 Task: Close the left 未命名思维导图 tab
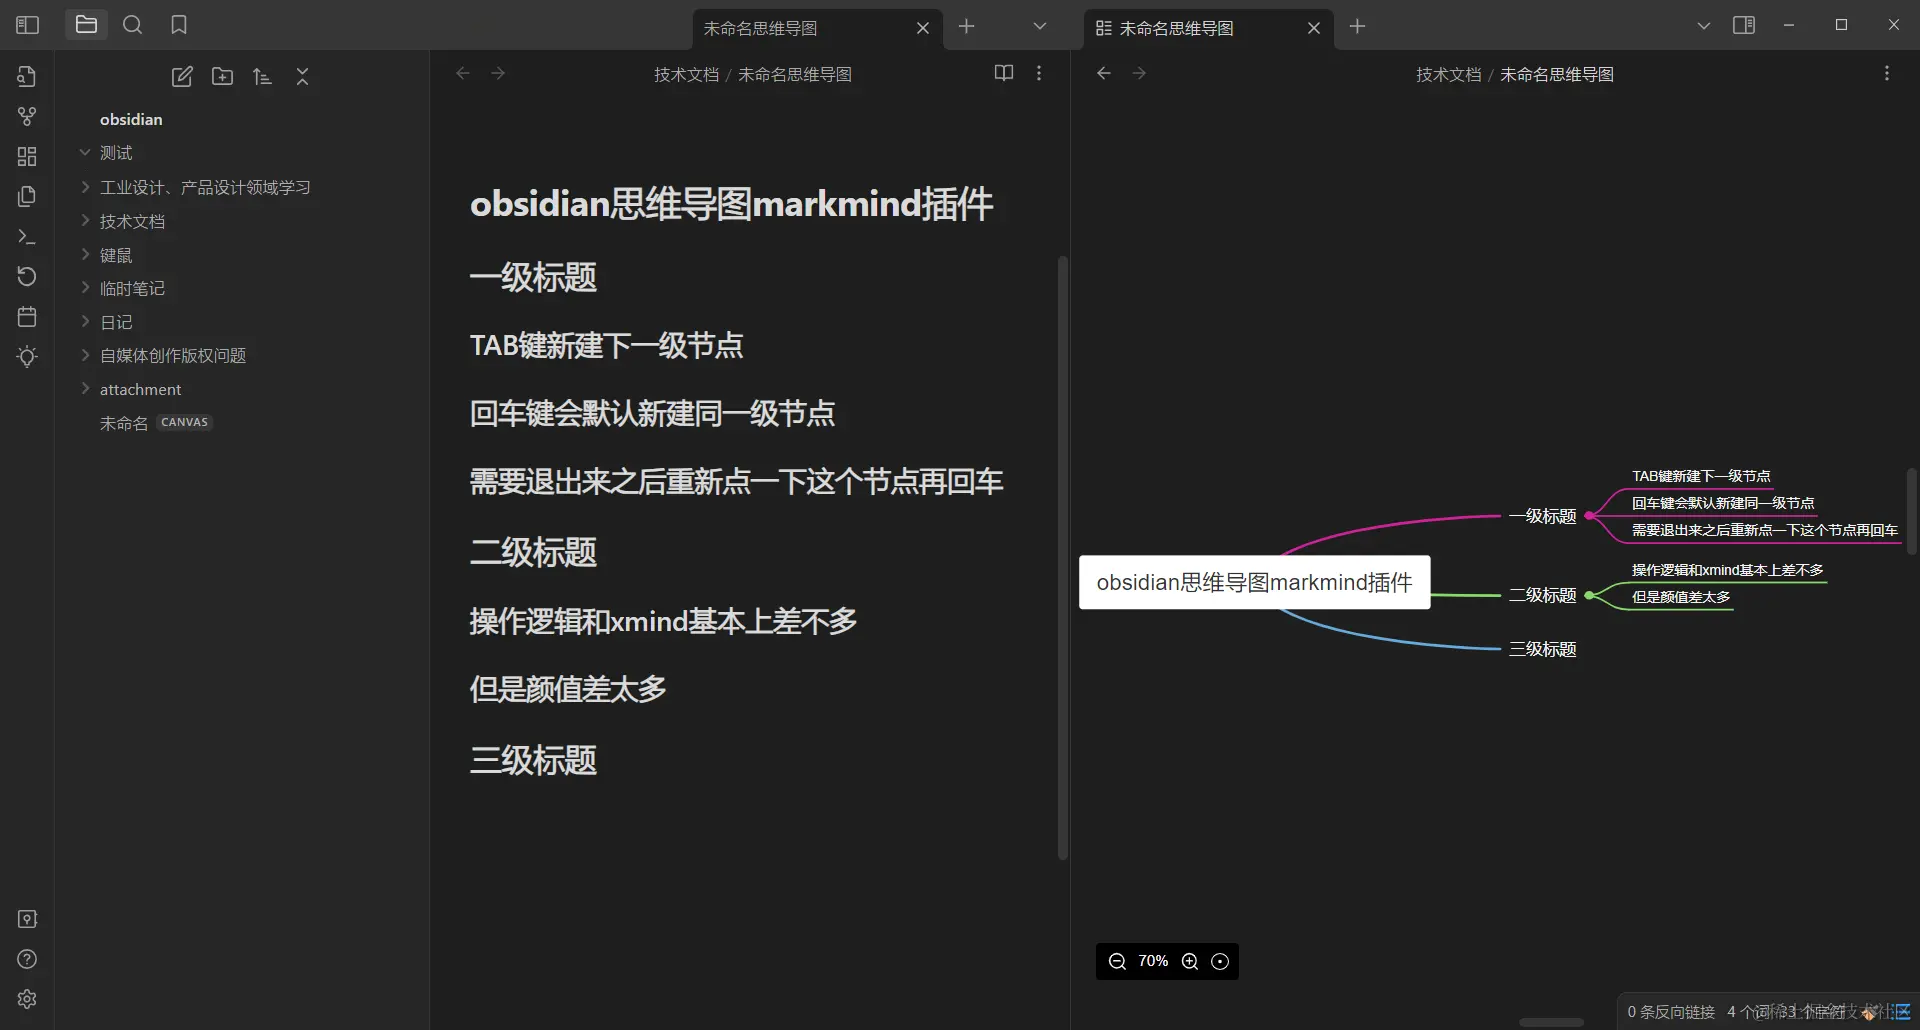tap(923, 28)
